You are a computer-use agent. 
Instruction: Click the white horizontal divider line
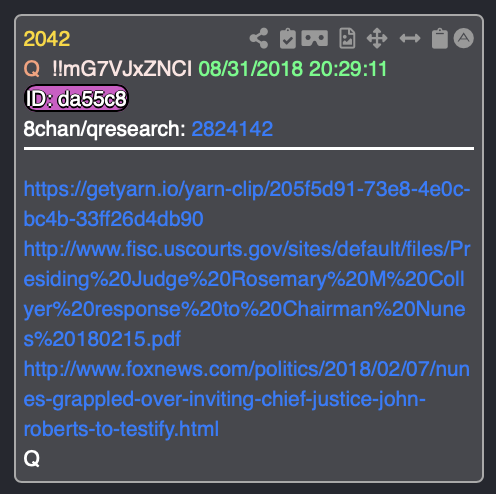coord(249,148)
